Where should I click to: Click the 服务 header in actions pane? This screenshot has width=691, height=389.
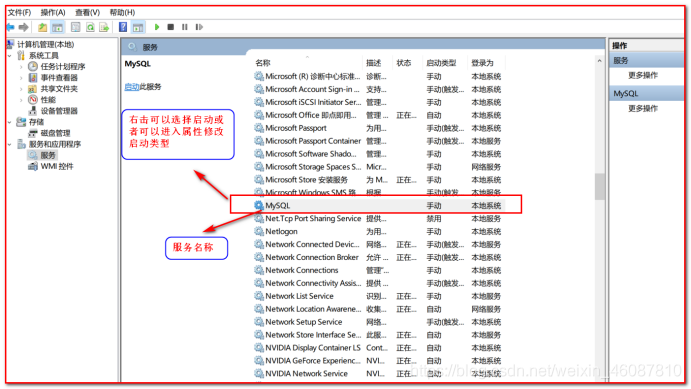click(647, 60)
